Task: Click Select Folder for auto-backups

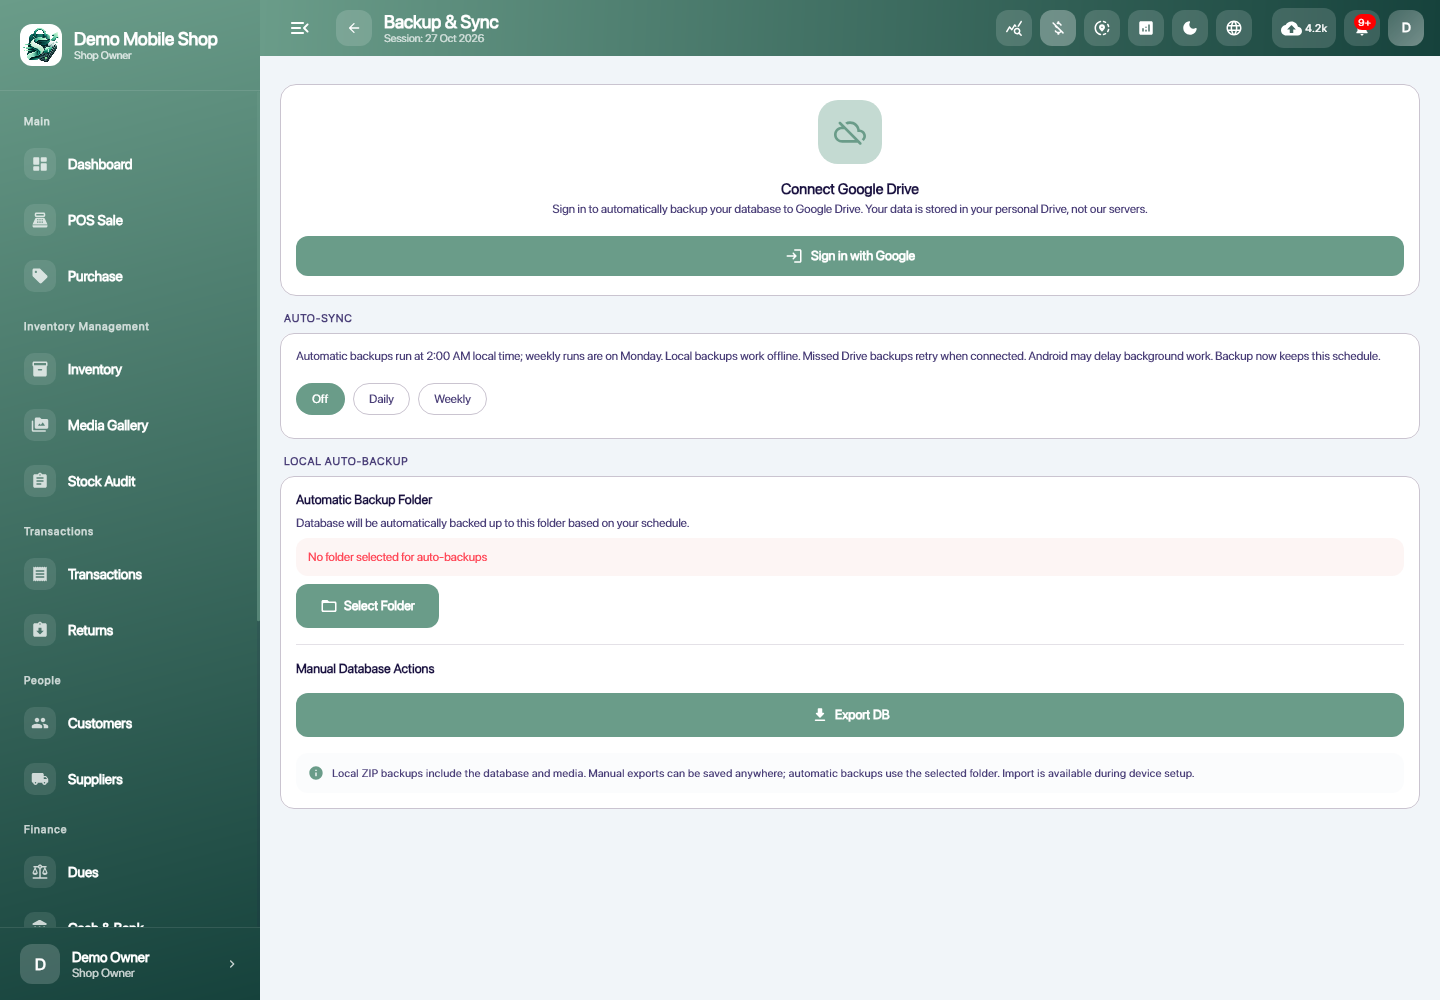Action: pos(367,606)
